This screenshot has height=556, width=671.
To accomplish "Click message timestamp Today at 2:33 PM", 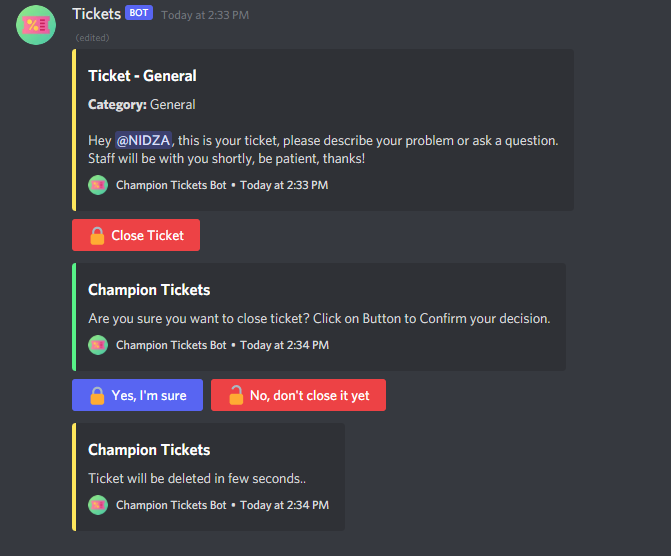I will (x=205, y=15).
